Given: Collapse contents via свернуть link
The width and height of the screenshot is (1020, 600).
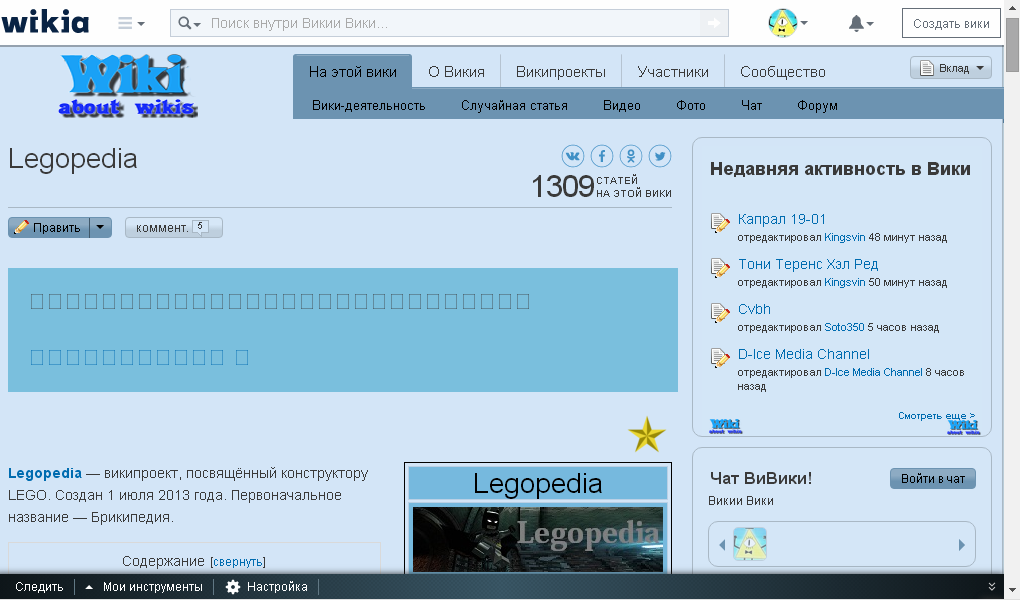Looking at the screenshot, I should click(238, 562).
